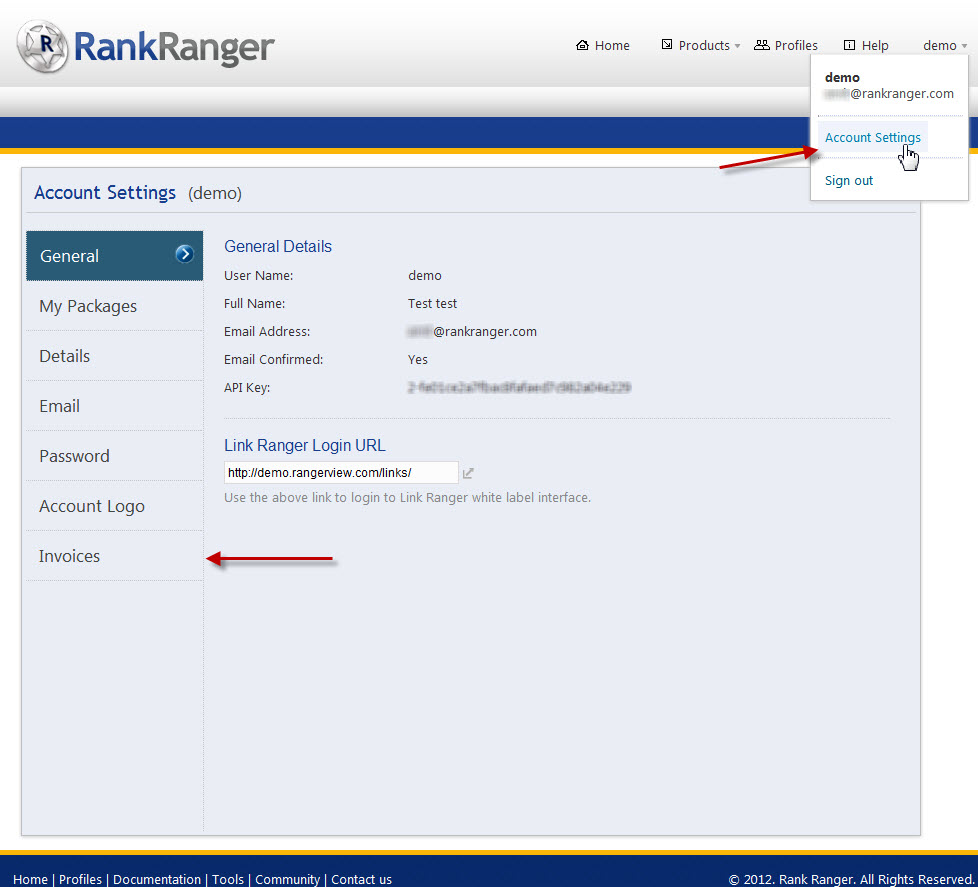Select the Details tab in sidebar
This screenshot has width=978, height=887.
(65, 356)
